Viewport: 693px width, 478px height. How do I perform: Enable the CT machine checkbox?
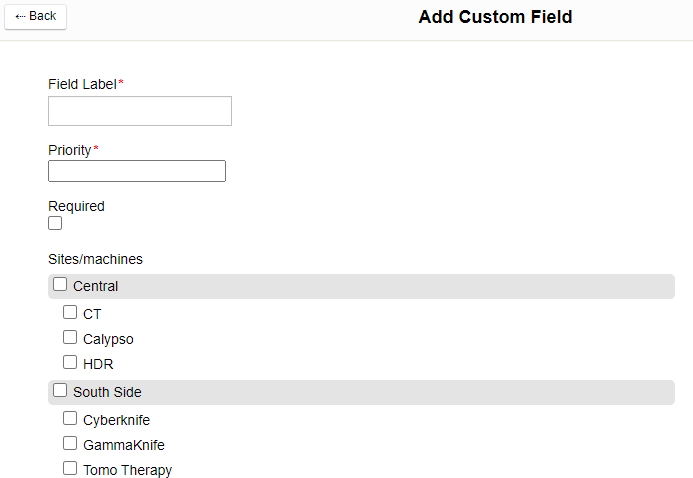tap(70, 312)
